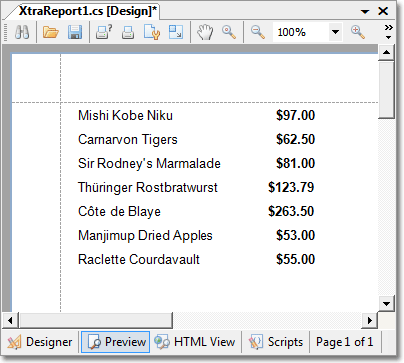Click the Thüringer Rostbratwurst row text

(x=148, y=187)
